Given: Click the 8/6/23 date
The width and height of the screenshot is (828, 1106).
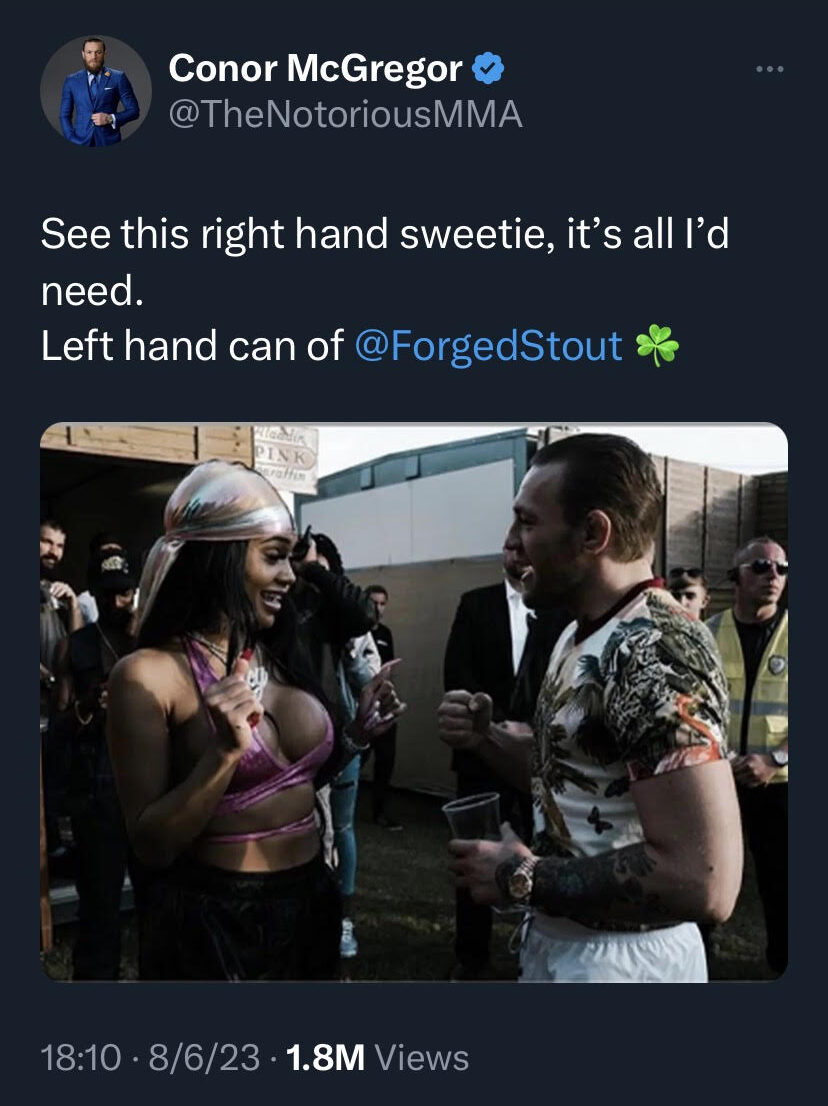Looking at the screenshot, I should coord(204,1057).
